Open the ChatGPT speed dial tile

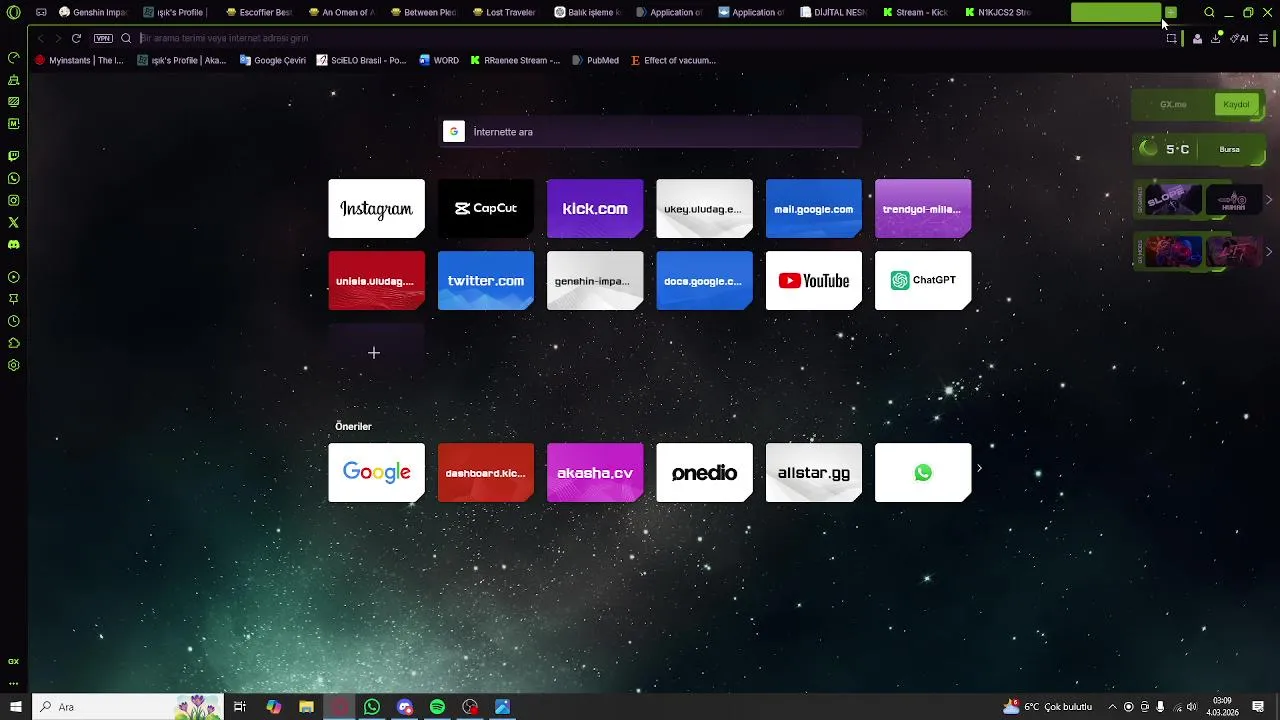[923, 281]
